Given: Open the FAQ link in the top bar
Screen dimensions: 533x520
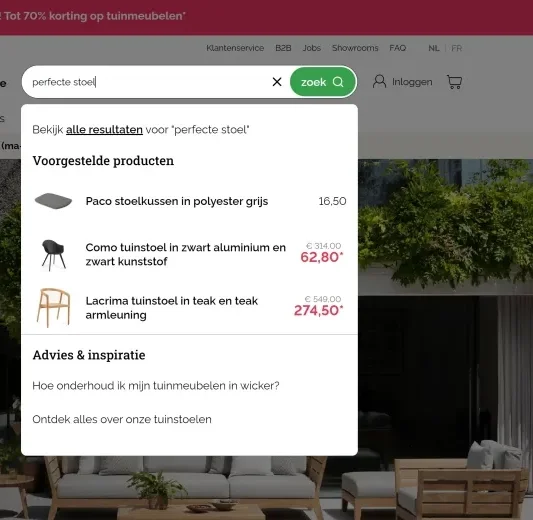Looking at the screenshot, I should click(398, 48).
